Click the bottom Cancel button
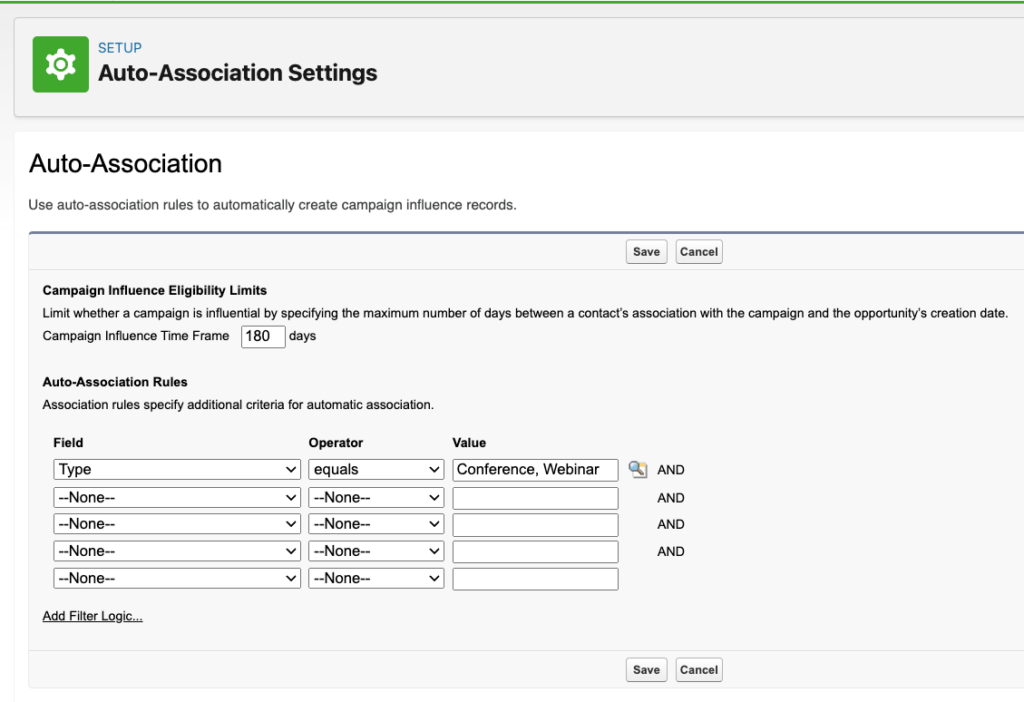Screen dimensions: 1024x702 point(698,670)
